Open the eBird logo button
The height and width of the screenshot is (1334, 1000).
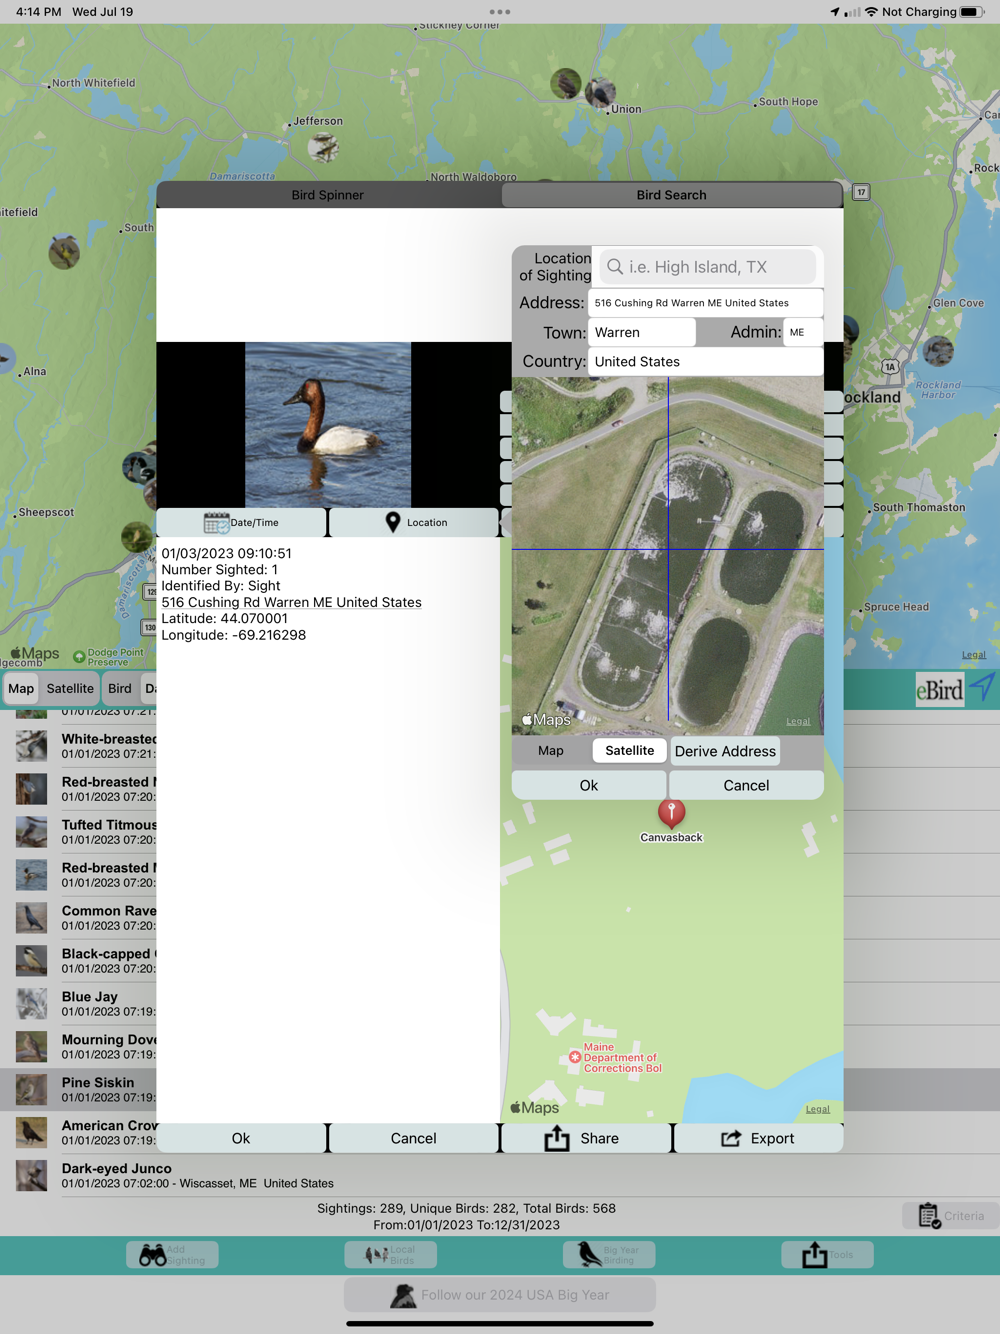pos(940,689)
